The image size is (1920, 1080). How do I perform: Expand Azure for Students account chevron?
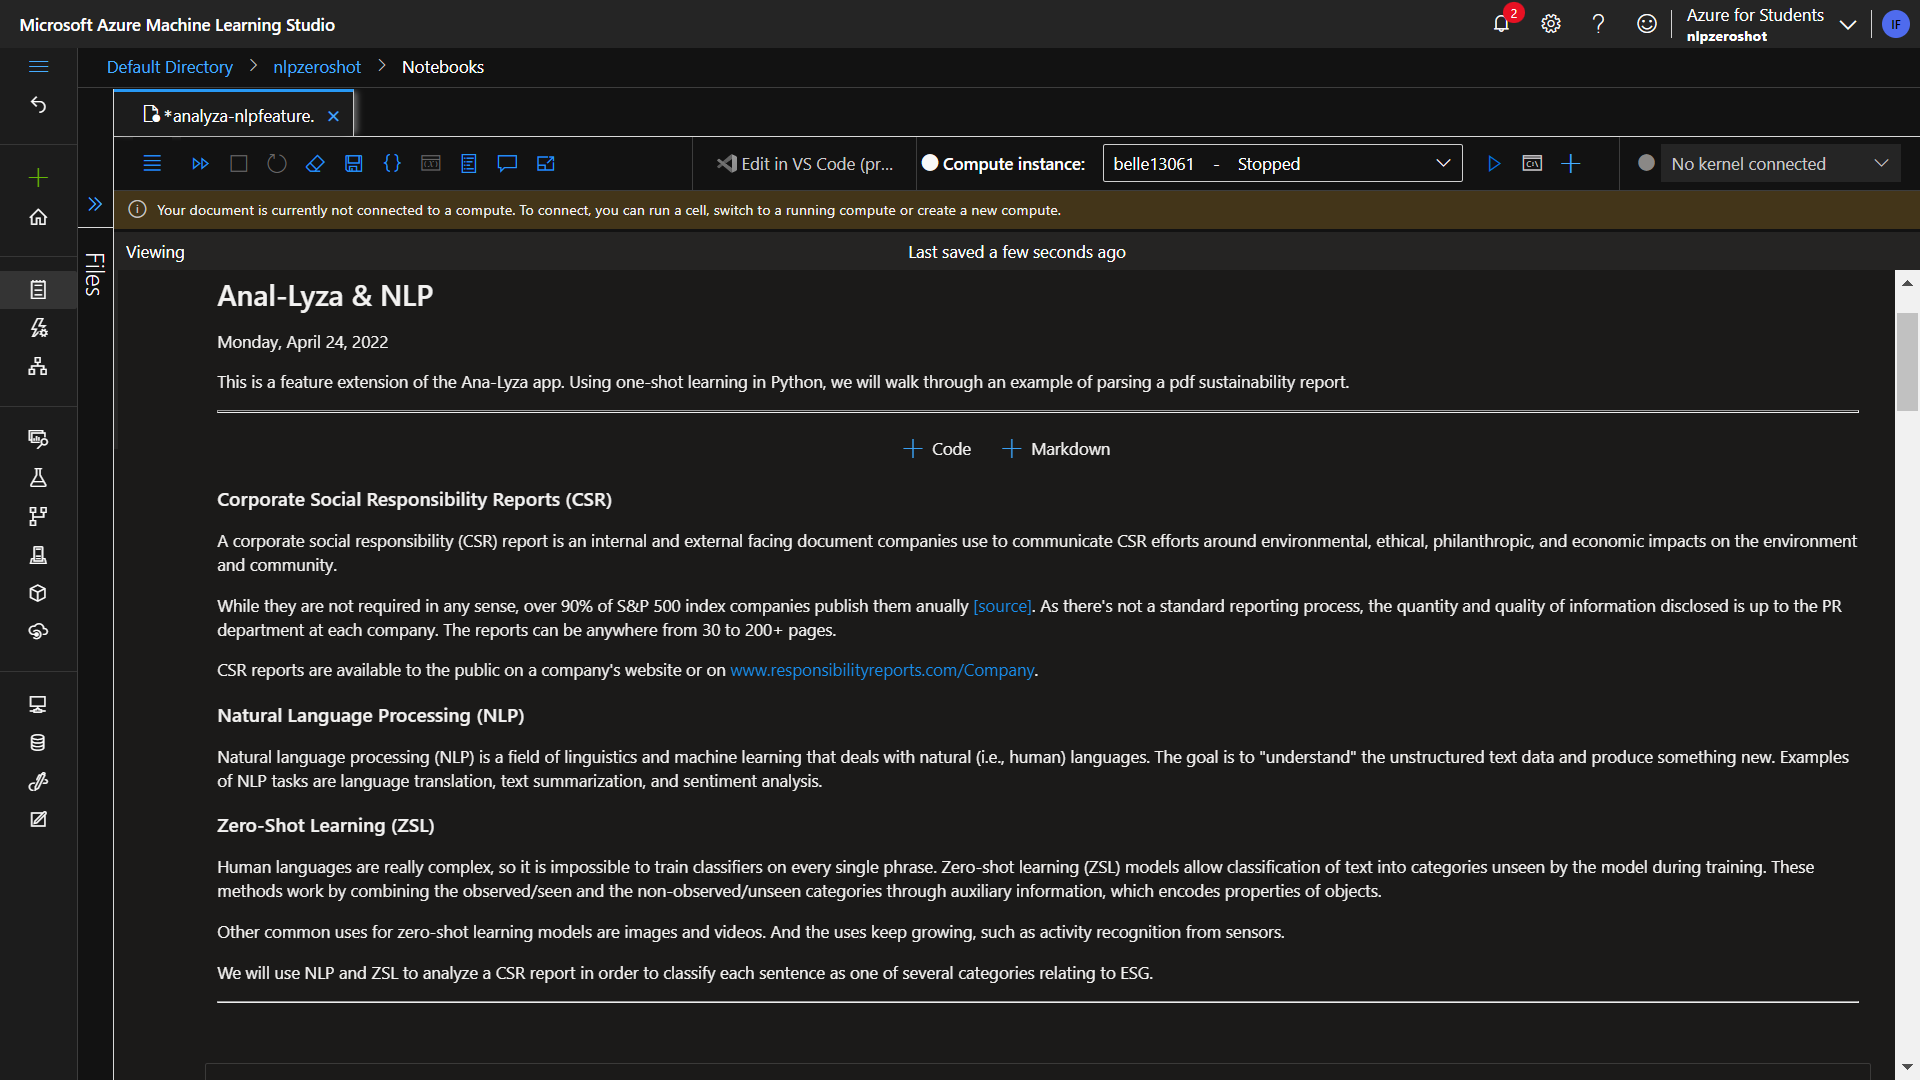click(x=1848, y=25)
